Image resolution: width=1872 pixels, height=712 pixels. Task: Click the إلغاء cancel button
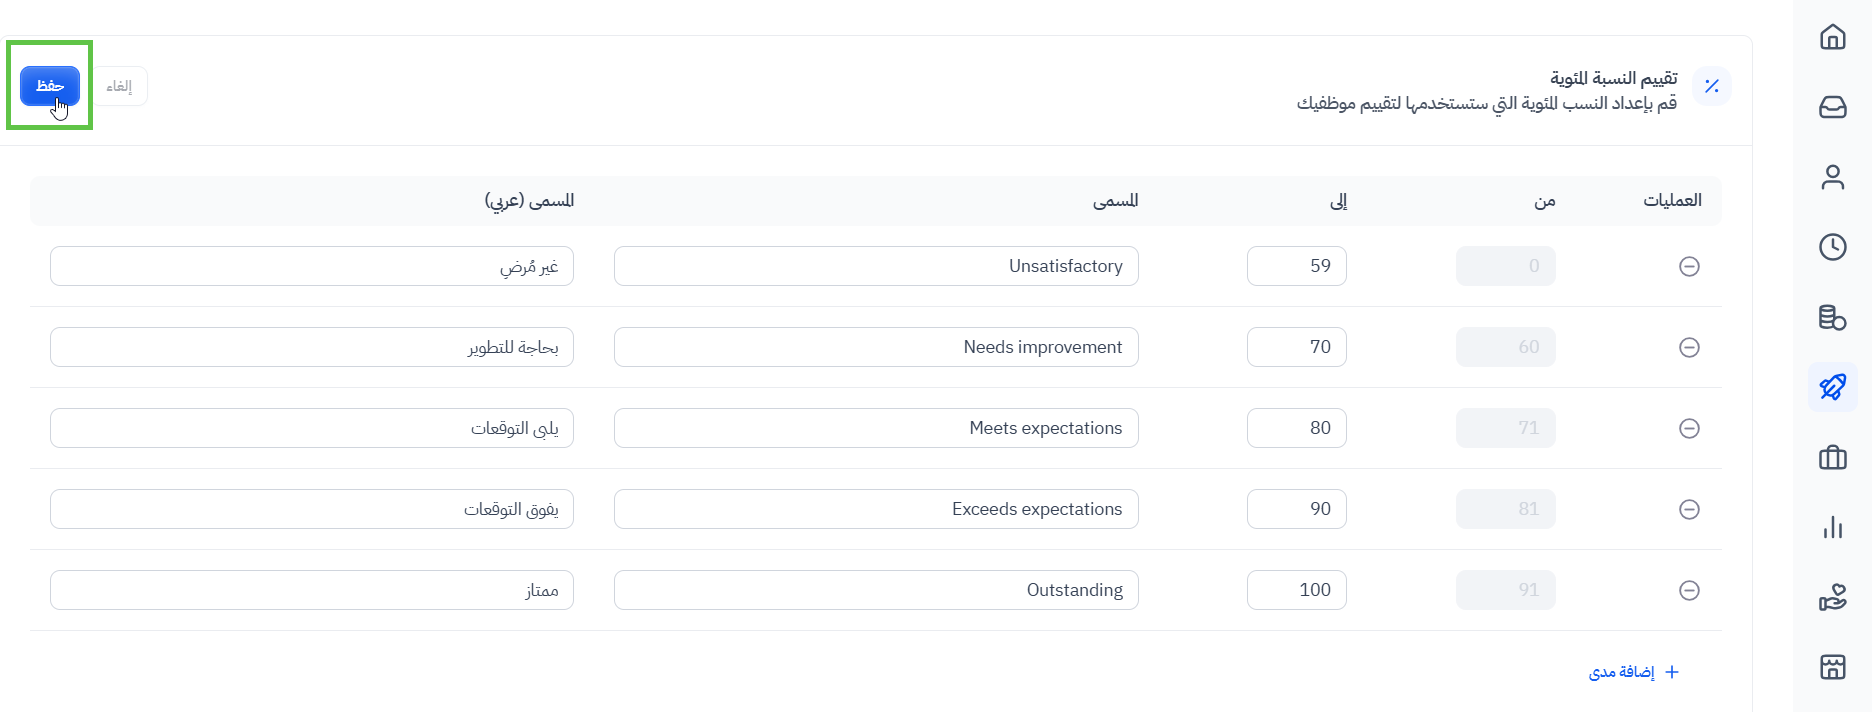(120, 86)
